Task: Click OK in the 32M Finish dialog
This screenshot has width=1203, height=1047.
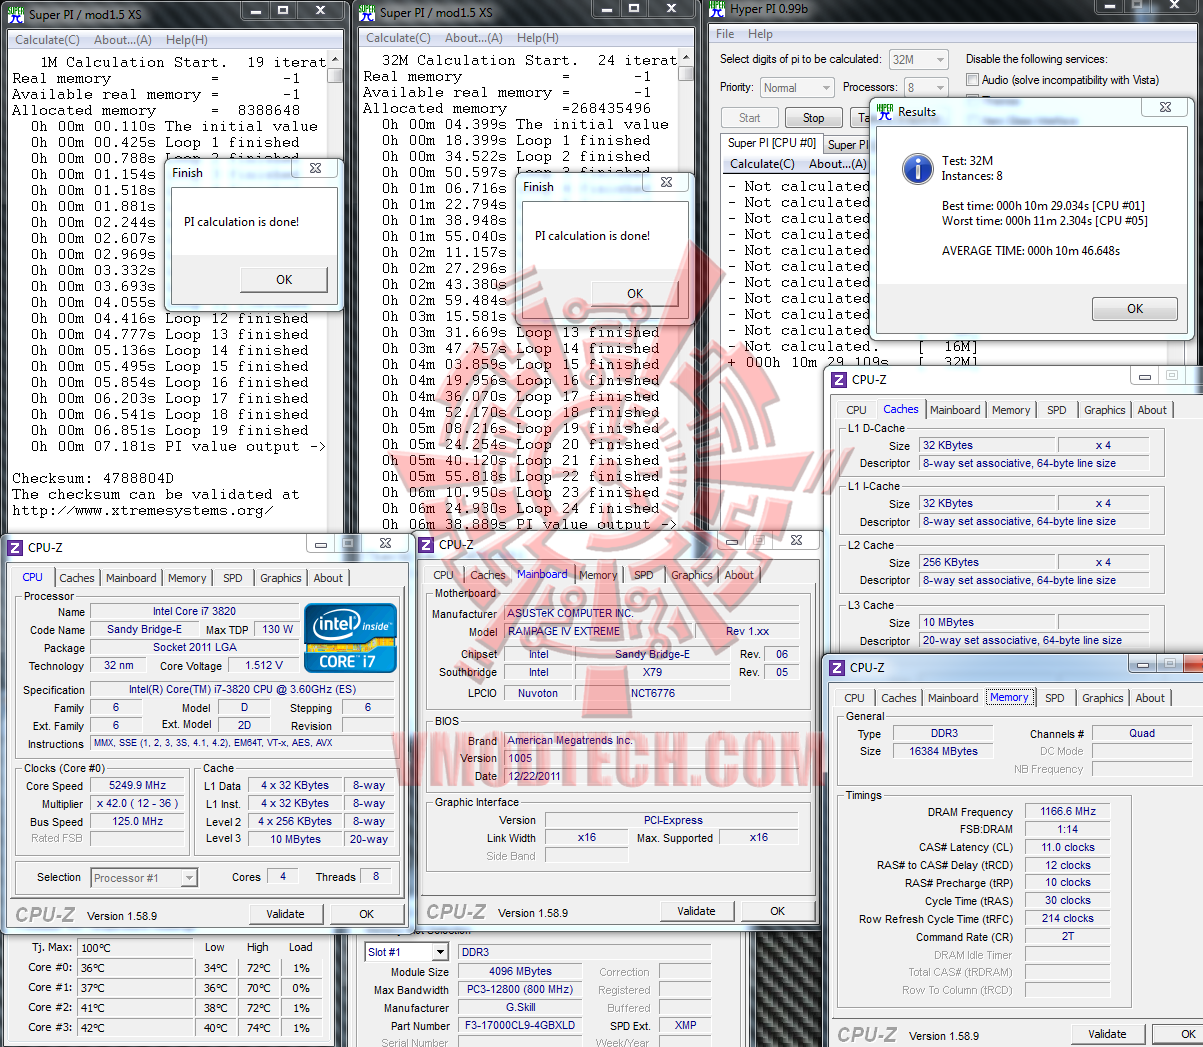Action: tap(635, 293)
